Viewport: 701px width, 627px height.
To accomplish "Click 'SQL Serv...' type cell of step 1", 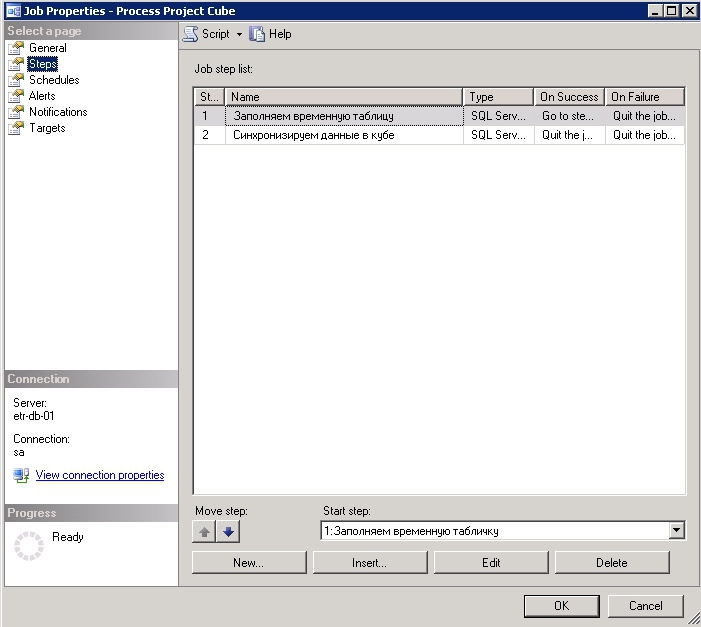I will (498, 116).
